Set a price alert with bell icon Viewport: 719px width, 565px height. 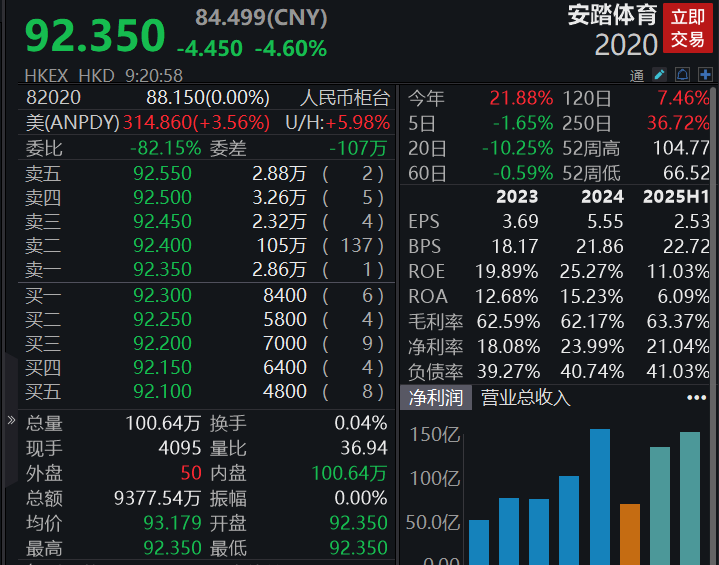683,74
